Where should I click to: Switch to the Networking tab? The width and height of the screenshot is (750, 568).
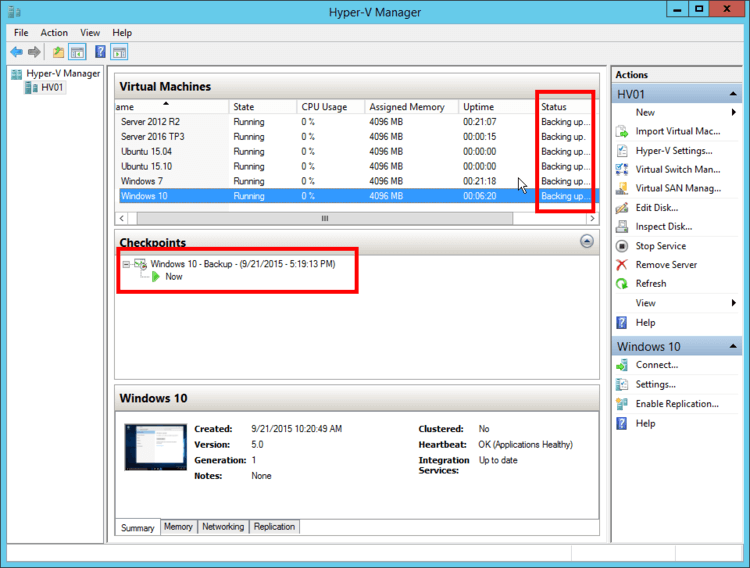223,527
